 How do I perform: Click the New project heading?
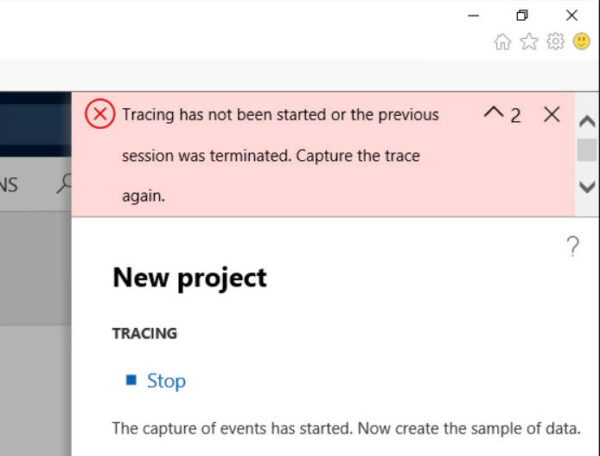(189, 277)
